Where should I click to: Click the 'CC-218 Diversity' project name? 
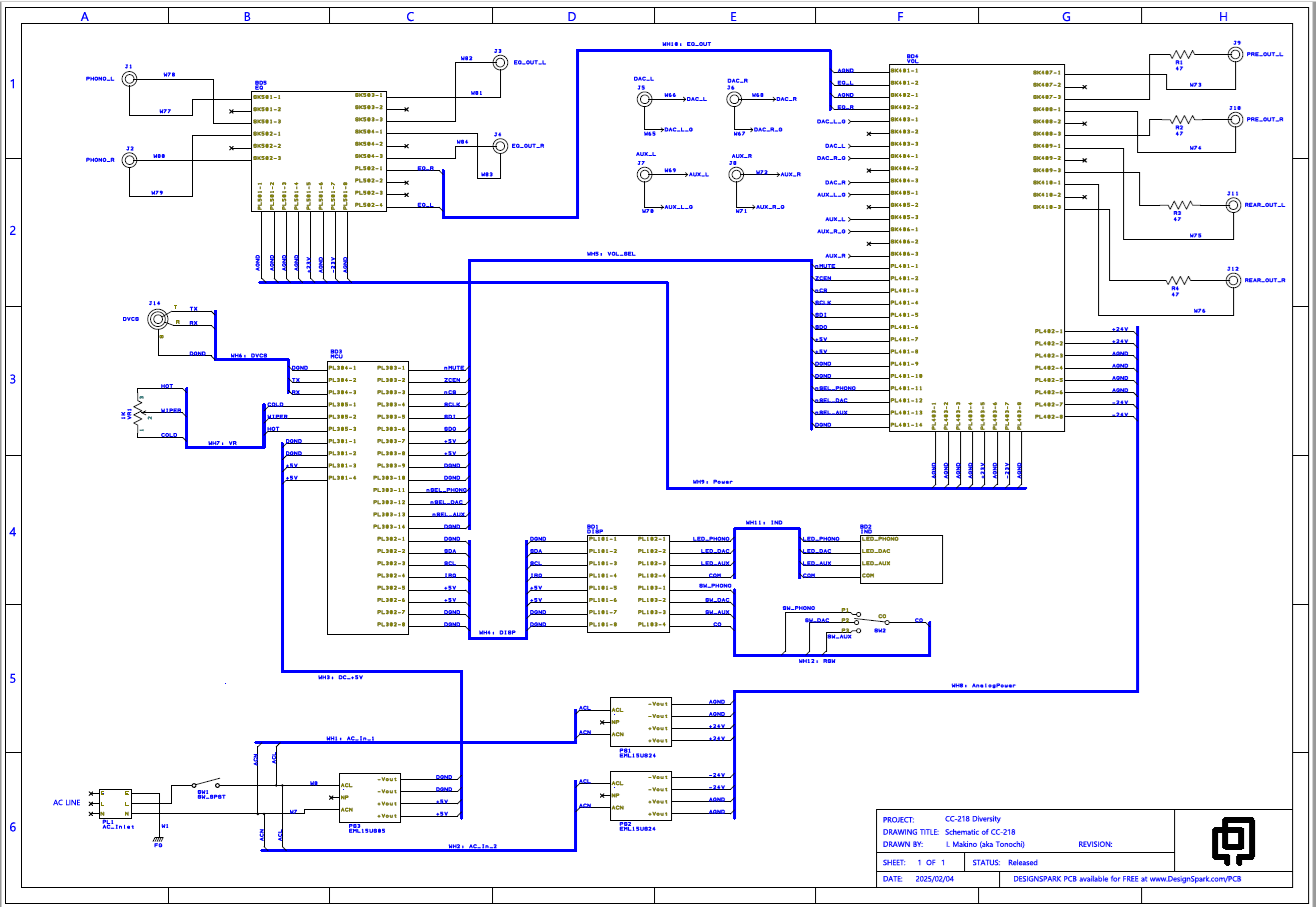(974, 818)
